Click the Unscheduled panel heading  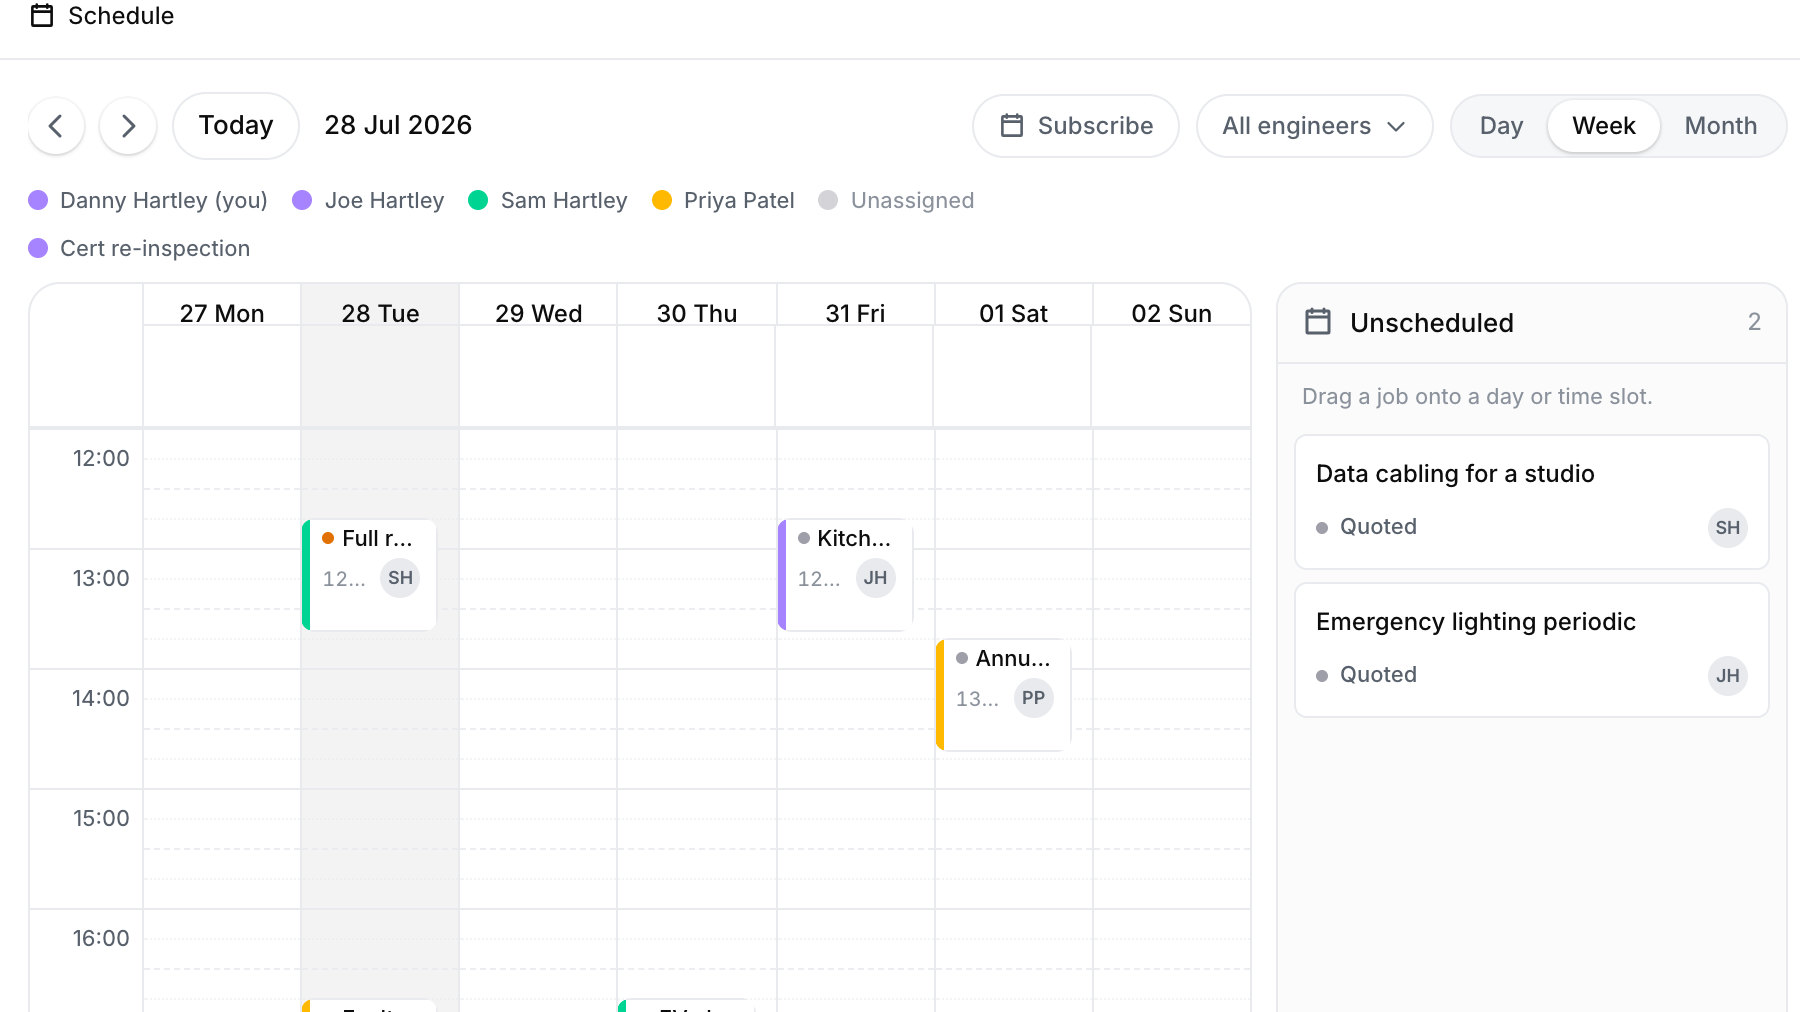click(x=1431, y=323)
